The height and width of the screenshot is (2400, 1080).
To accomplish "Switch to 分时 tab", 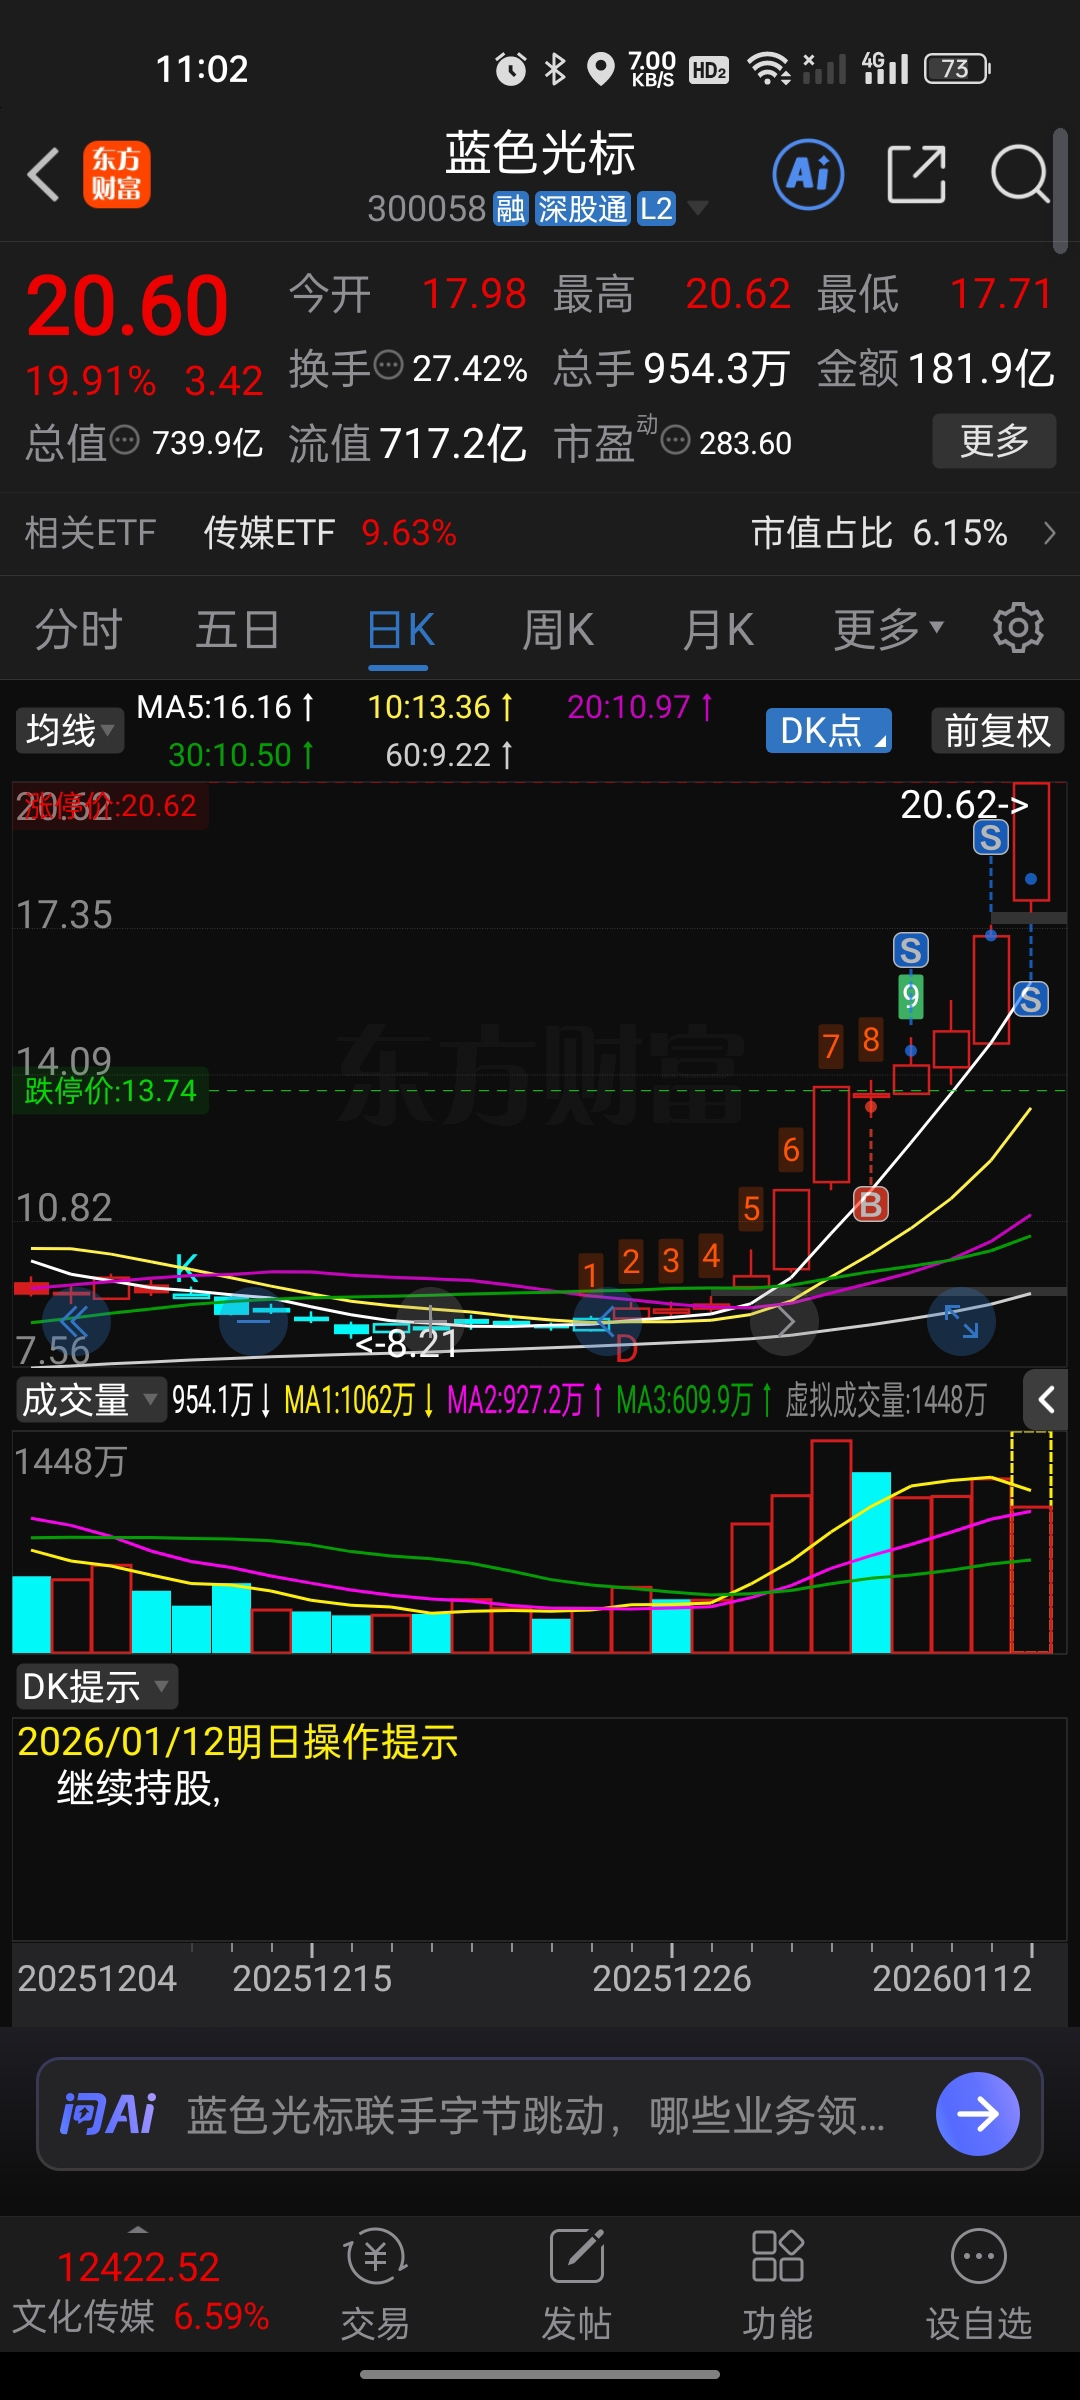I will tap(79, 629).
